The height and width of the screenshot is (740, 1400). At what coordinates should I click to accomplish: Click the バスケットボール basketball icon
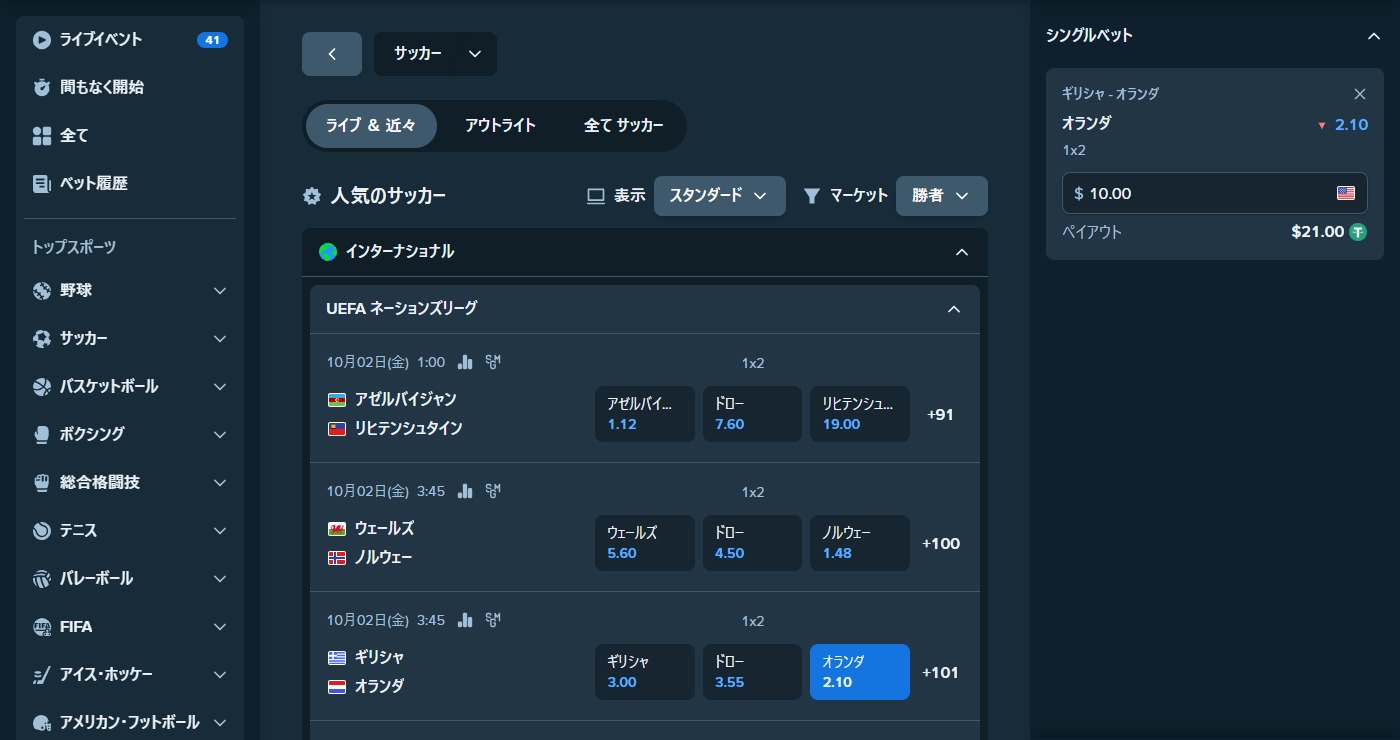pyautogui.click(x=41, y=387)
